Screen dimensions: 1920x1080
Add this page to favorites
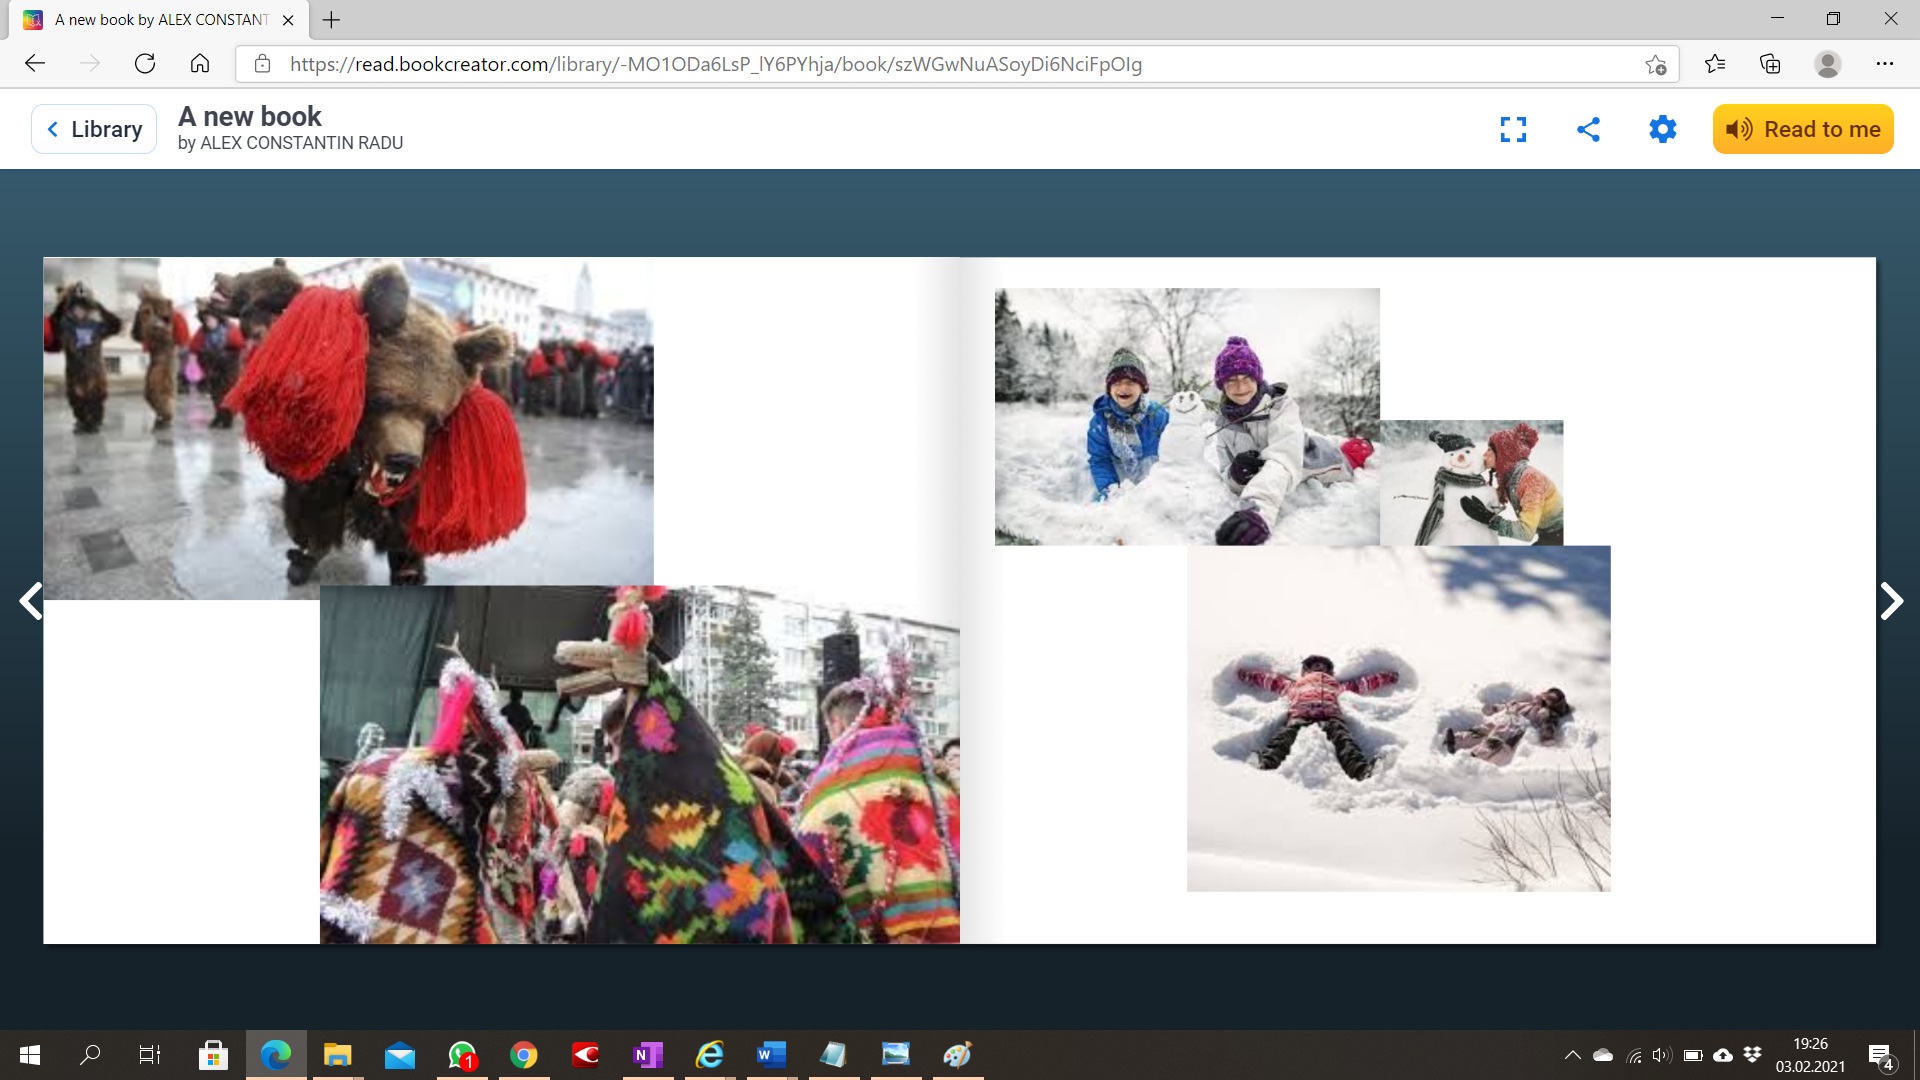click(1655, 65)
